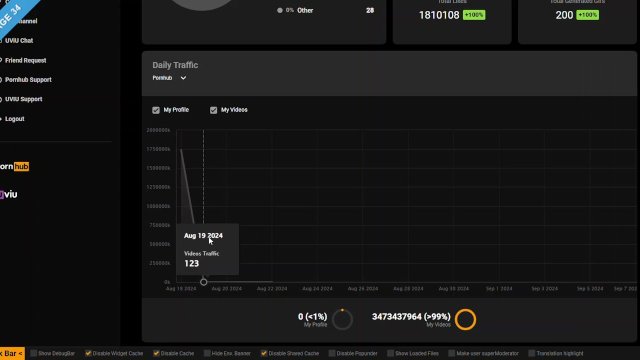640x360 pixels.
Task: Uncheck the My Videos checkbox
Action: (213, 110)
